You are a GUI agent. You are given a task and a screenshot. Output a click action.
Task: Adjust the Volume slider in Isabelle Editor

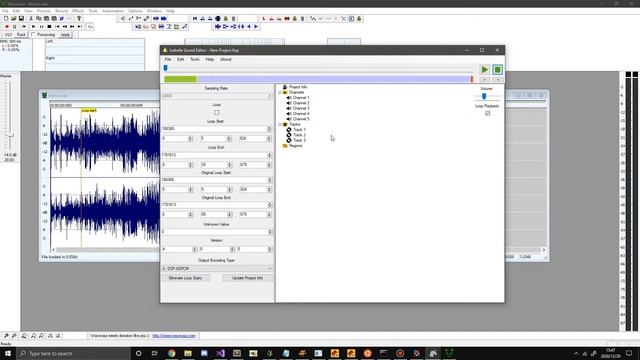484,97
